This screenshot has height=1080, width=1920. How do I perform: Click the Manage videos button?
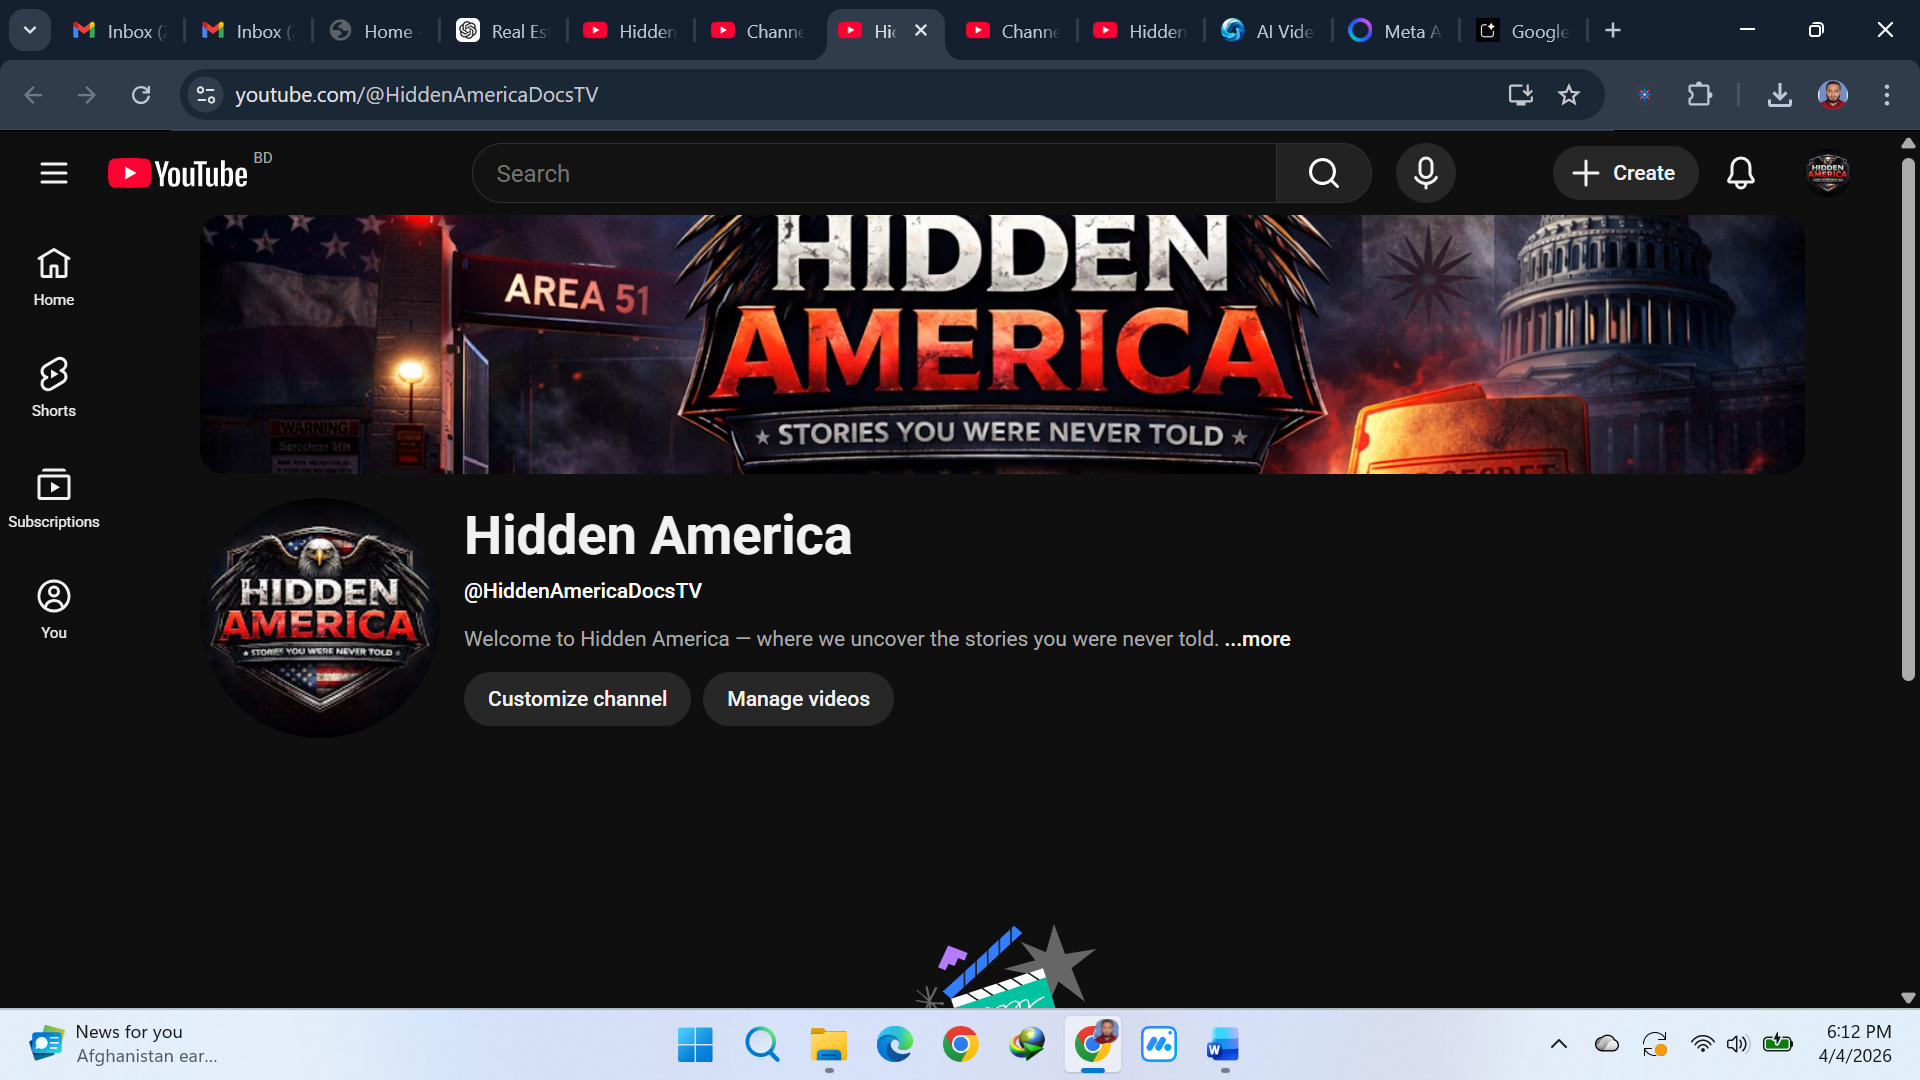pyautogui.click(x=798, y=699)
